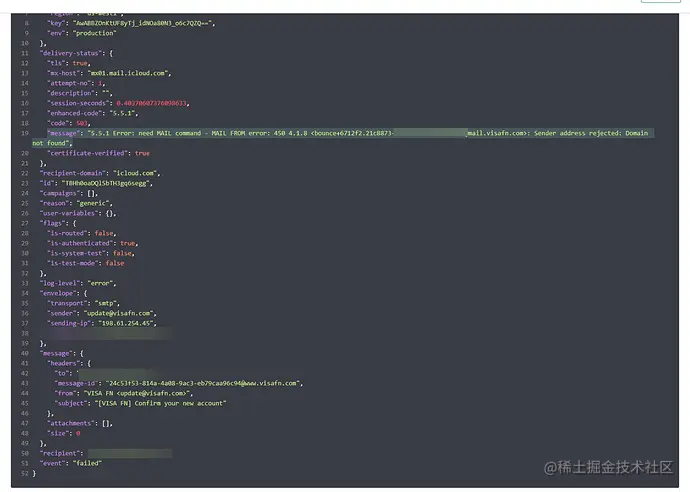The image size is (690, 492).
Task: Select the "reason": "generic" line
Action: click(x=76, y=203)
